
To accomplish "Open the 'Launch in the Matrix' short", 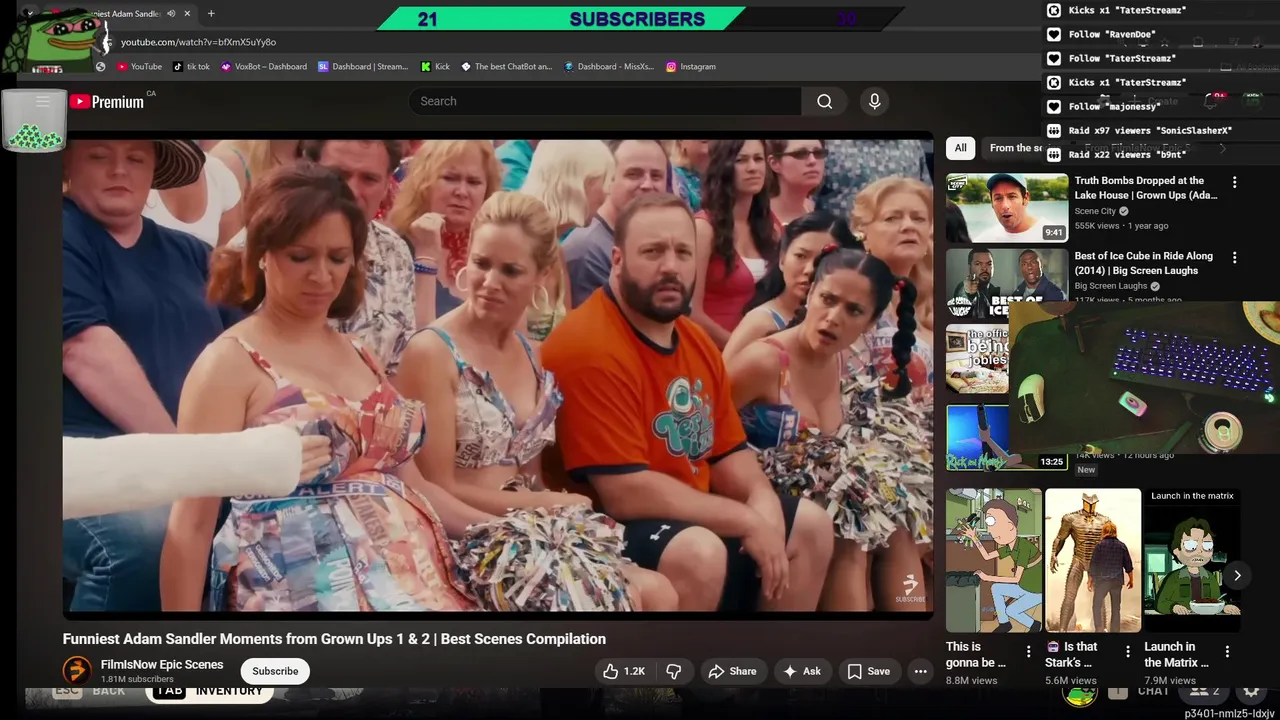I will pyautogui.click(x=1191, y=560).
